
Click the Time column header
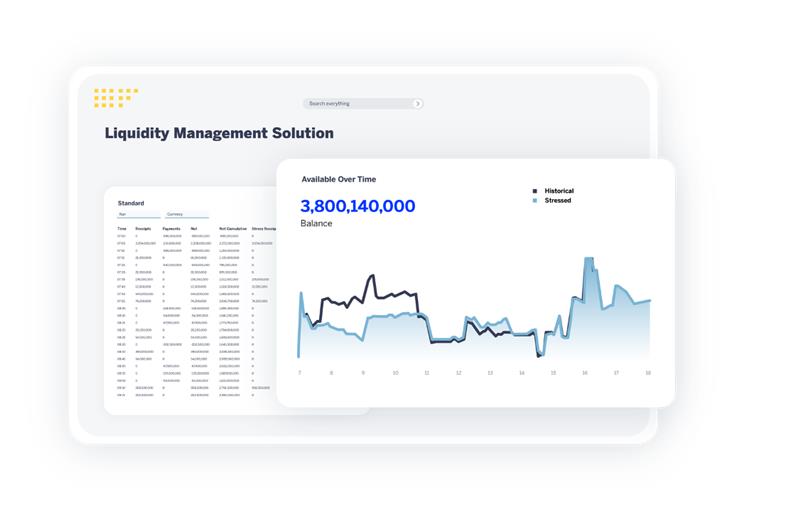click(x=122, y=229)
